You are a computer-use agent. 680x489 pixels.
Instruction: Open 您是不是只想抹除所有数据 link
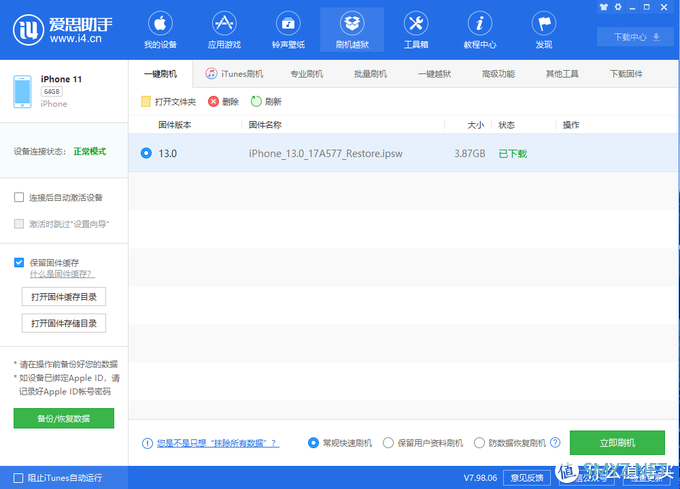click(218, 443)
